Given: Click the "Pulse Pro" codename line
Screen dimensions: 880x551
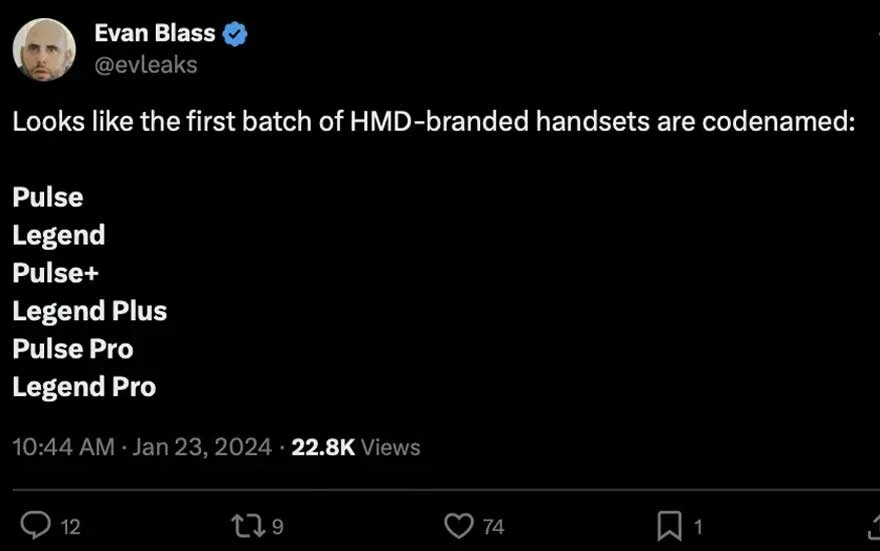Looking at the screenshot, I should [x=72, y=349].
